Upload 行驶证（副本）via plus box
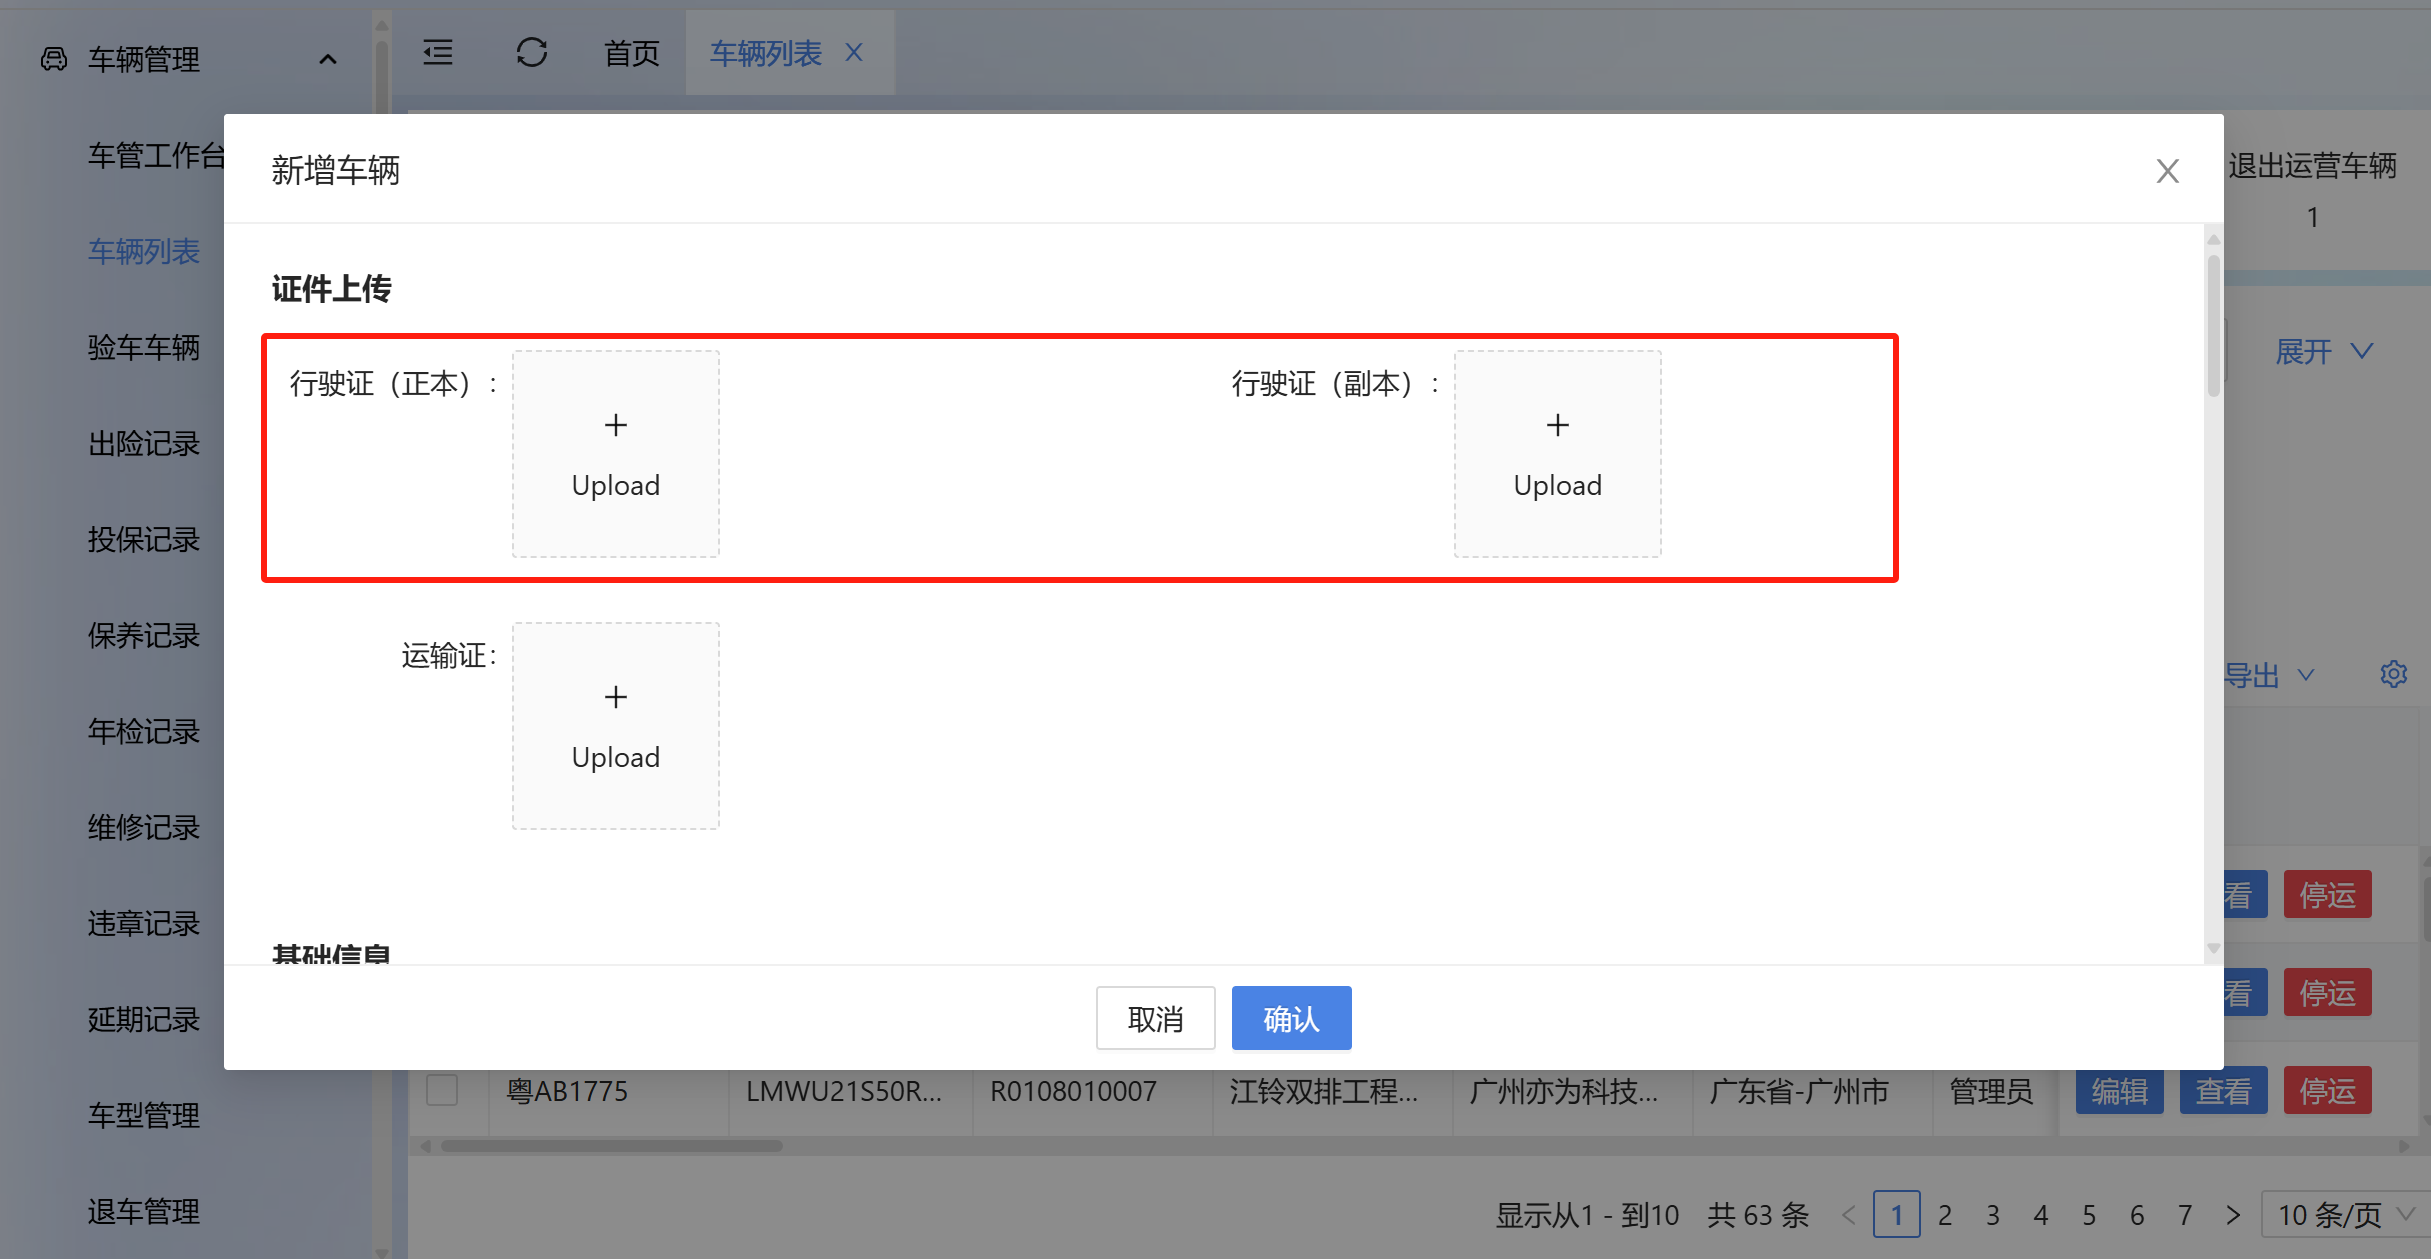2431x1259 pixels. point(1557,453)
